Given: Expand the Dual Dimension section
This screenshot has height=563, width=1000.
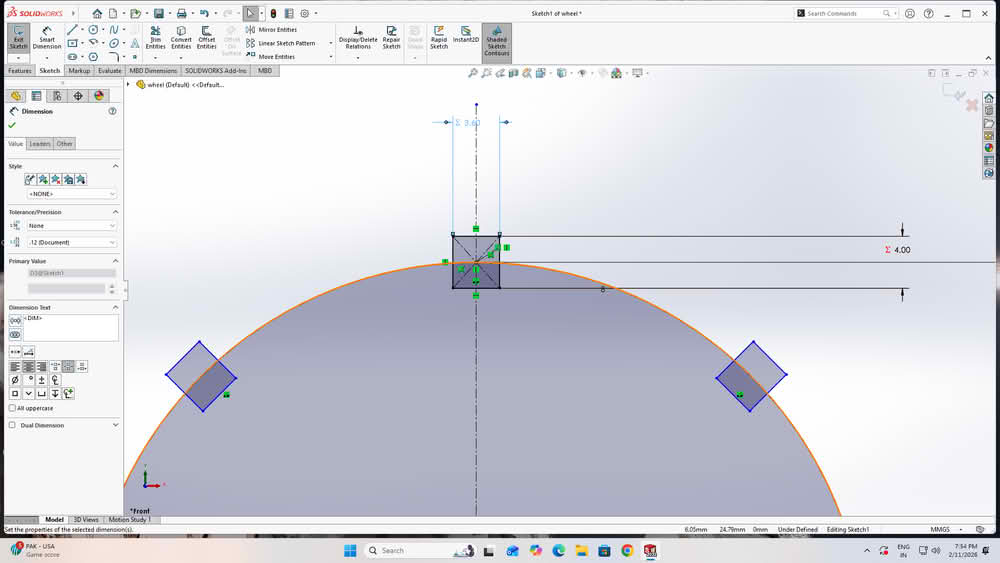Looking at the screenshot, I should coord(115,425).
